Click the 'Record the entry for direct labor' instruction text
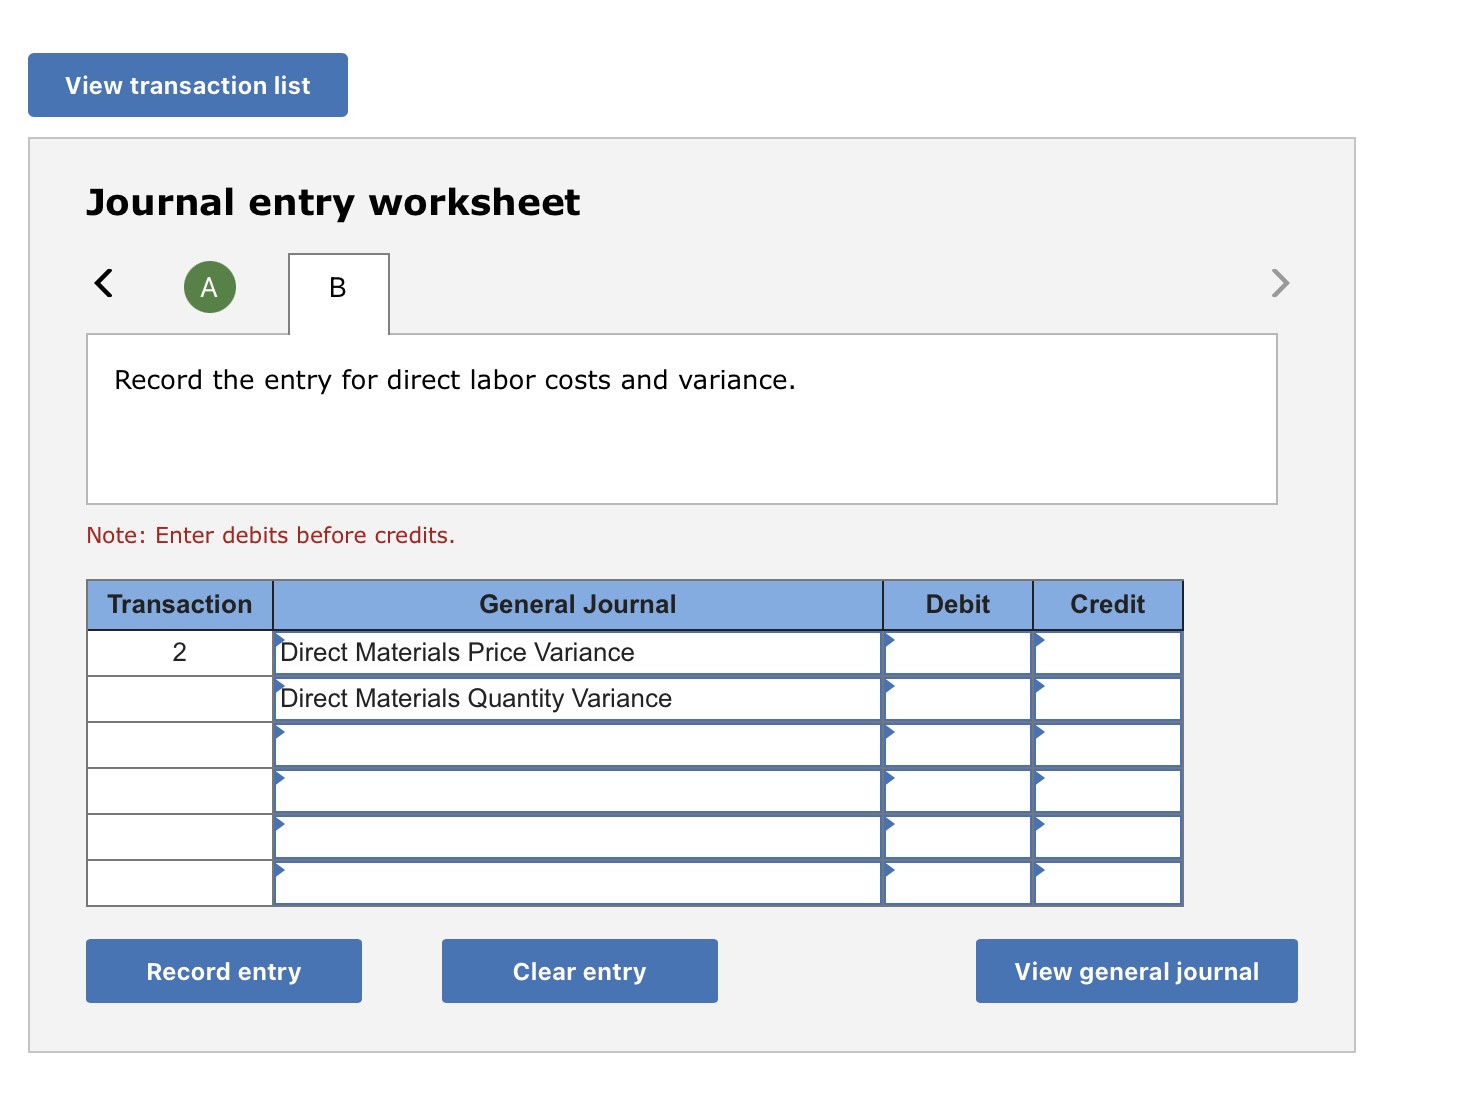1459x1118 pixels. [455, 380]
